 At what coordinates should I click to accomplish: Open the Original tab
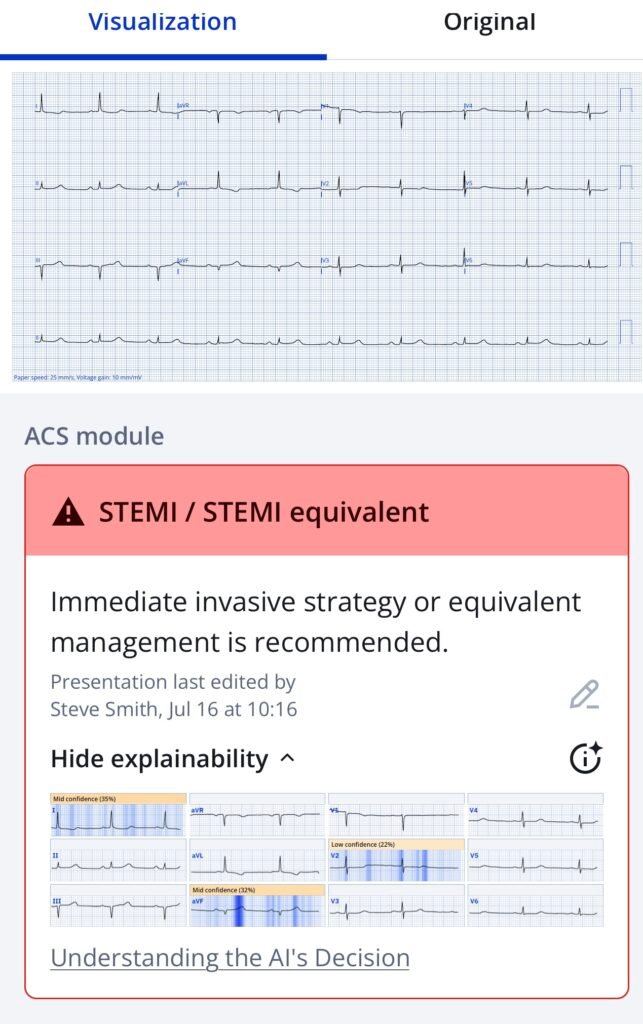tap(489, 22)
